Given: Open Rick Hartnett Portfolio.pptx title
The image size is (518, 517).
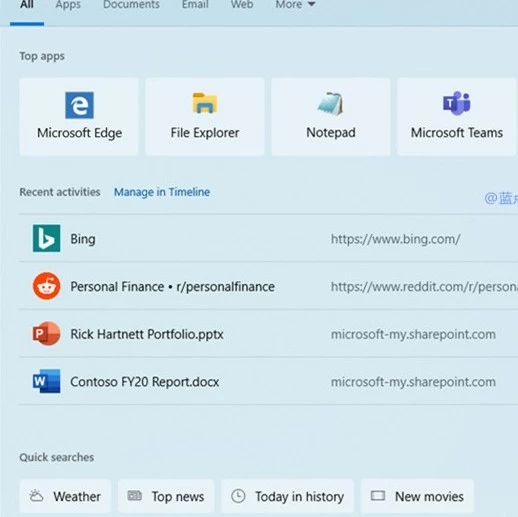Looking at the screenshot, I should 147,334.
